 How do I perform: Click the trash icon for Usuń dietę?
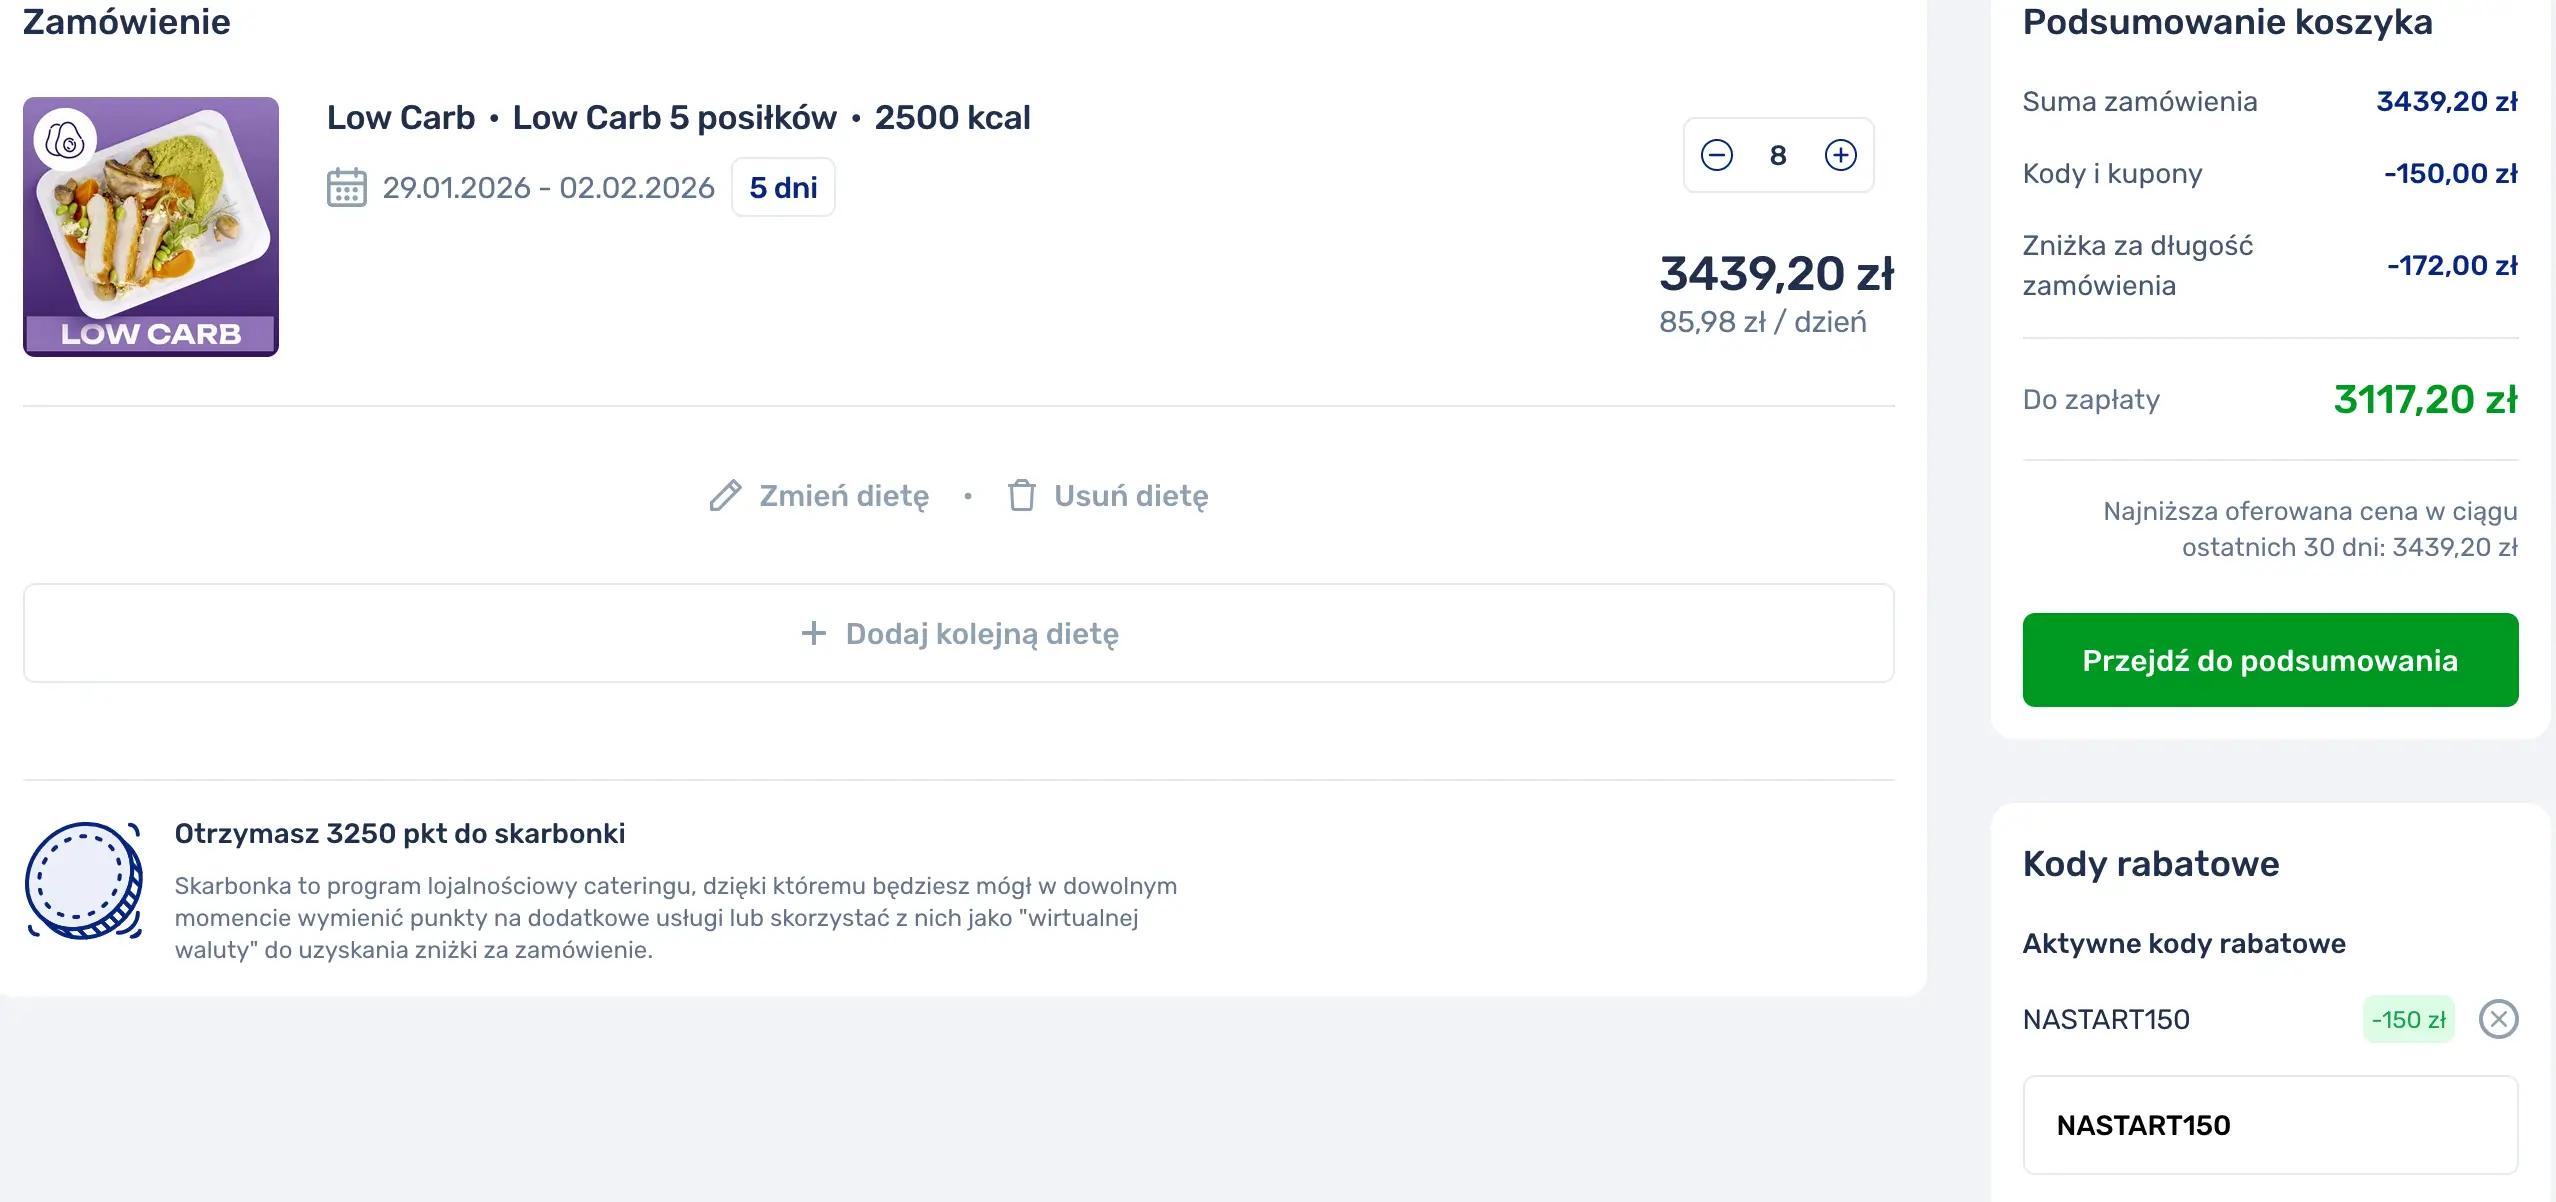(x=1021, y=496)
